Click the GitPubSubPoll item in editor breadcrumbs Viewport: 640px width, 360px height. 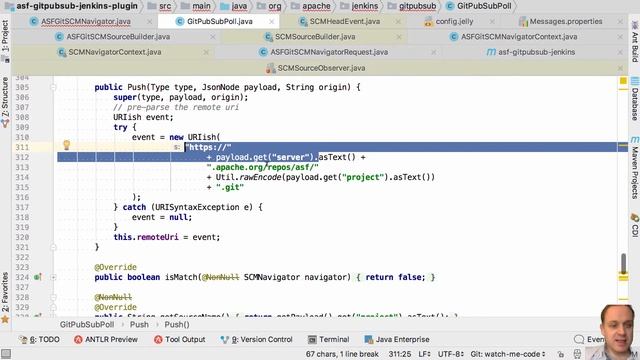tap(87, 325)
